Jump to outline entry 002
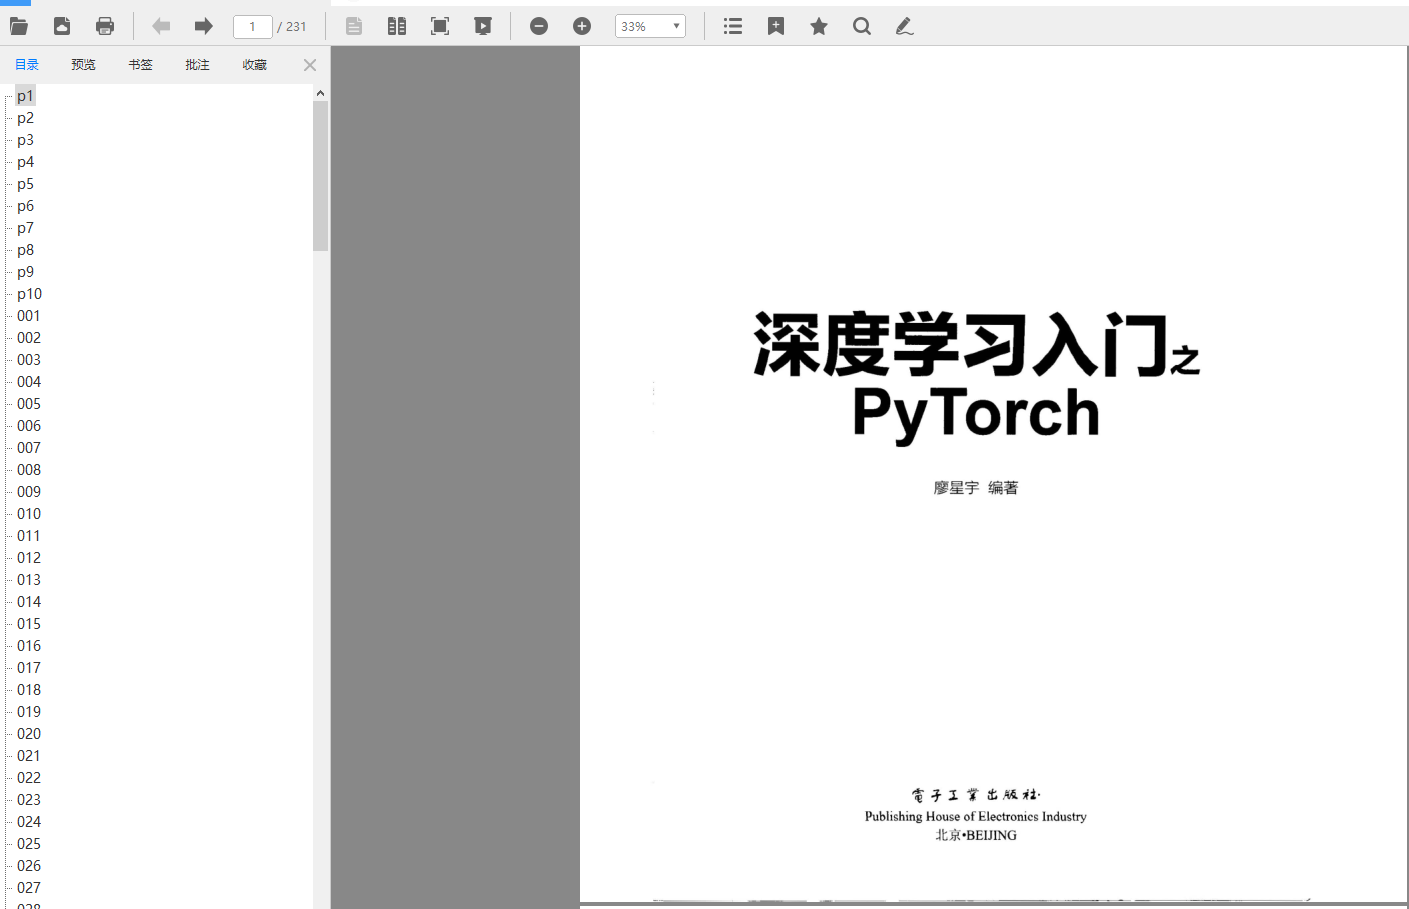The width and height of the screenshot is (1409, 909). (x=29, y=338)
